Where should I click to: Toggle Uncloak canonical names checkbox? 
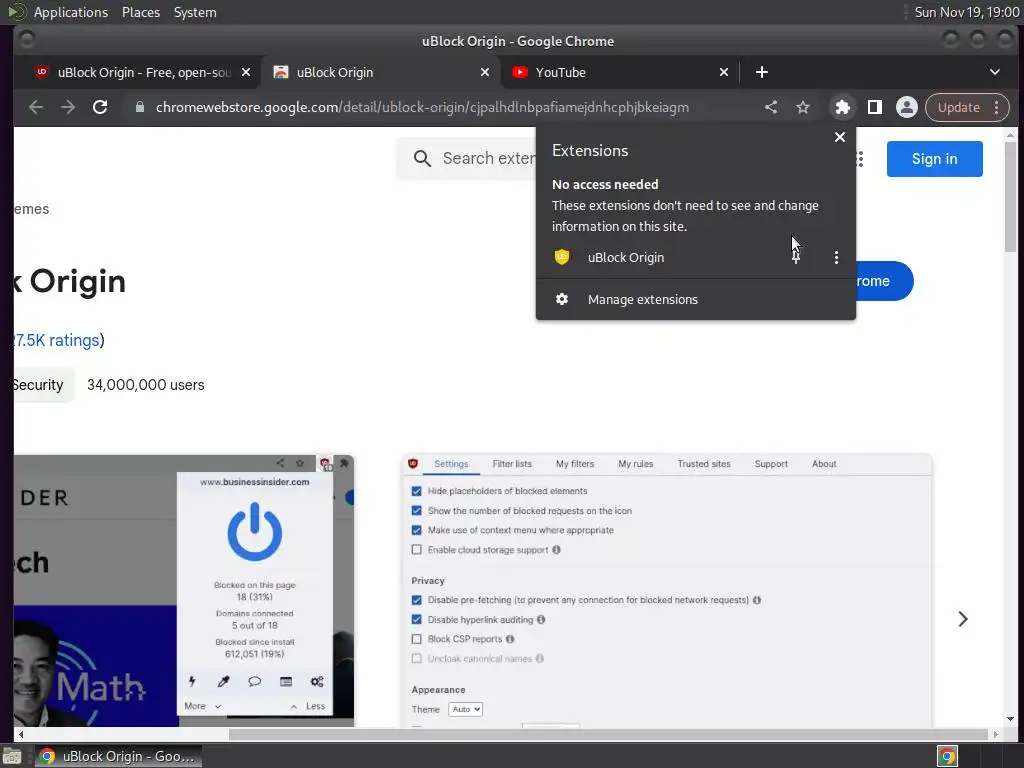[417, 659]
